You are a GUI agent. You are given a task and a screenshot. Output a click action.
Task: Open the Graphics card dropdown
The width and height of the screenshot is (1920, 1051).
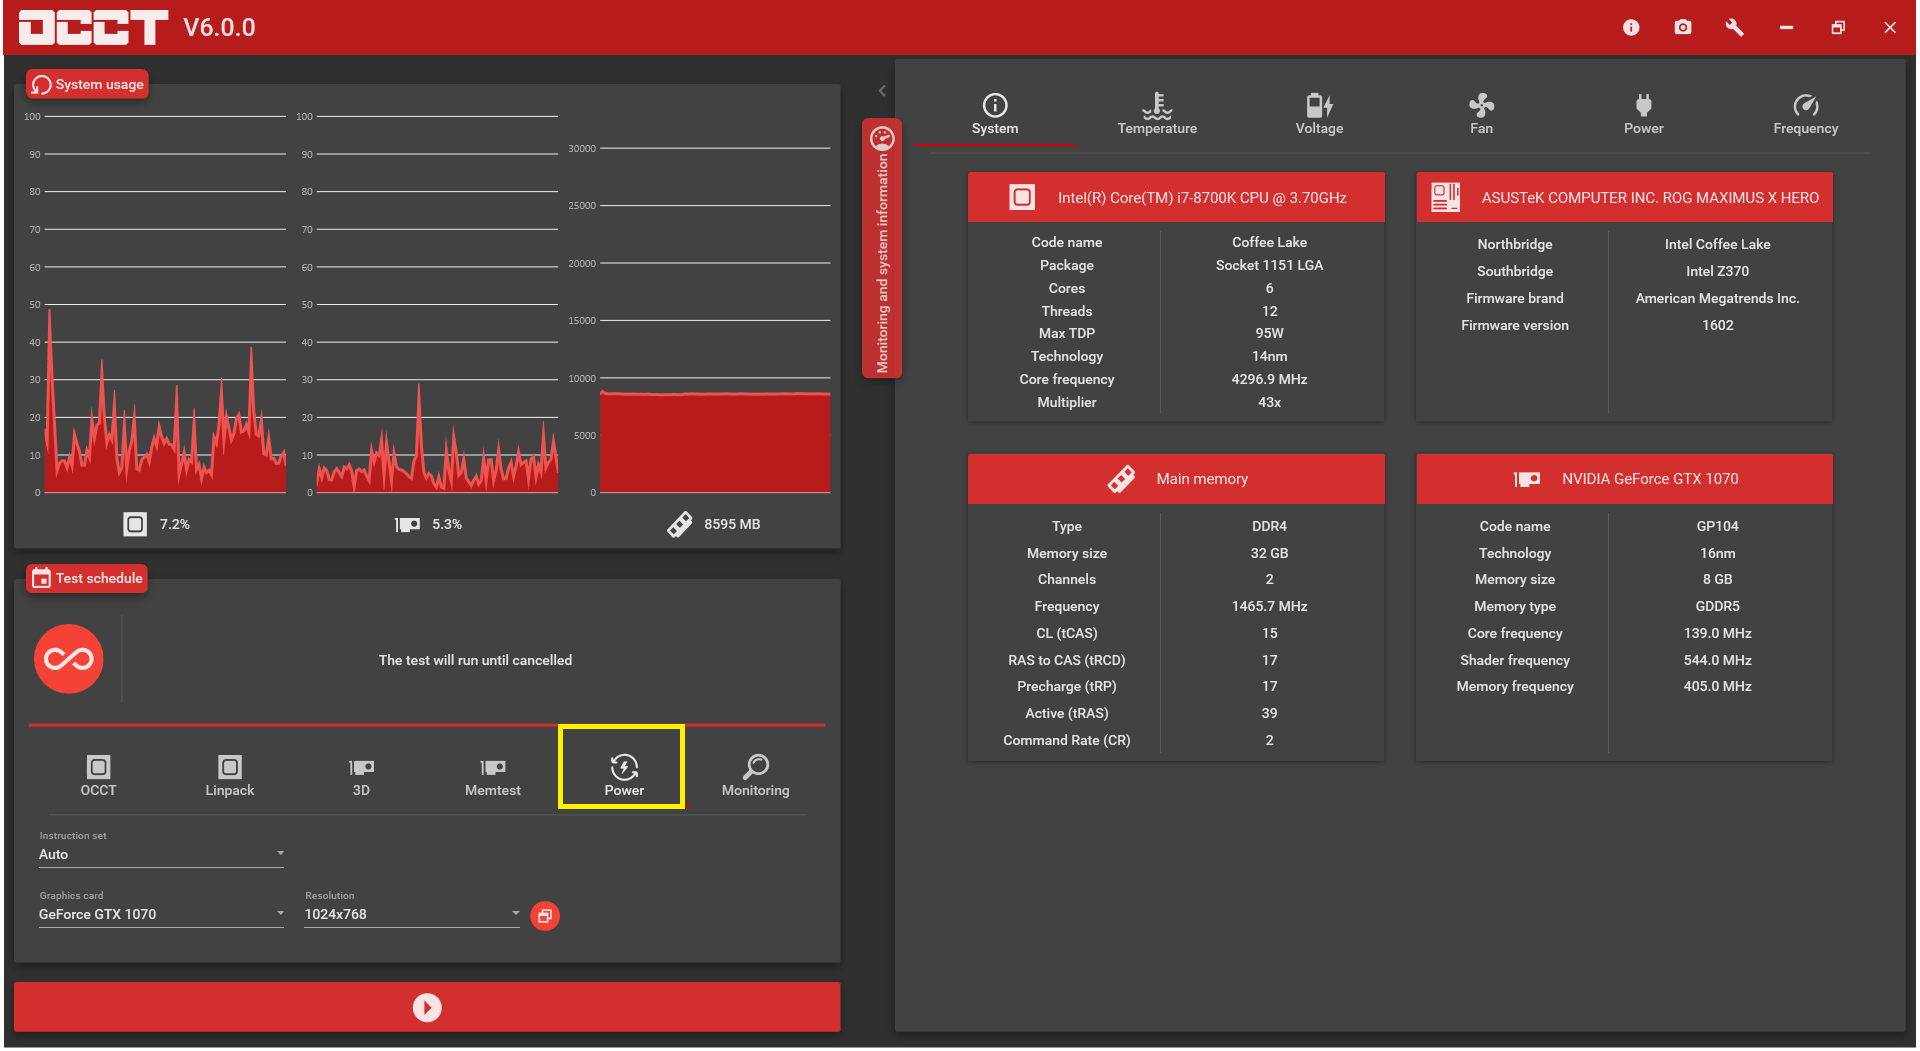tap(162, 914)
